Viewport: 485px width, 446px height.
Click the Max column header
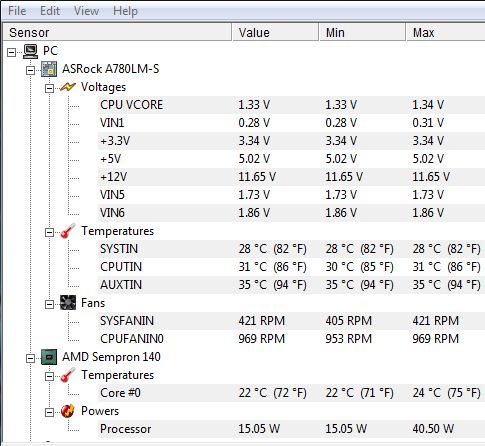click(445, 32)
